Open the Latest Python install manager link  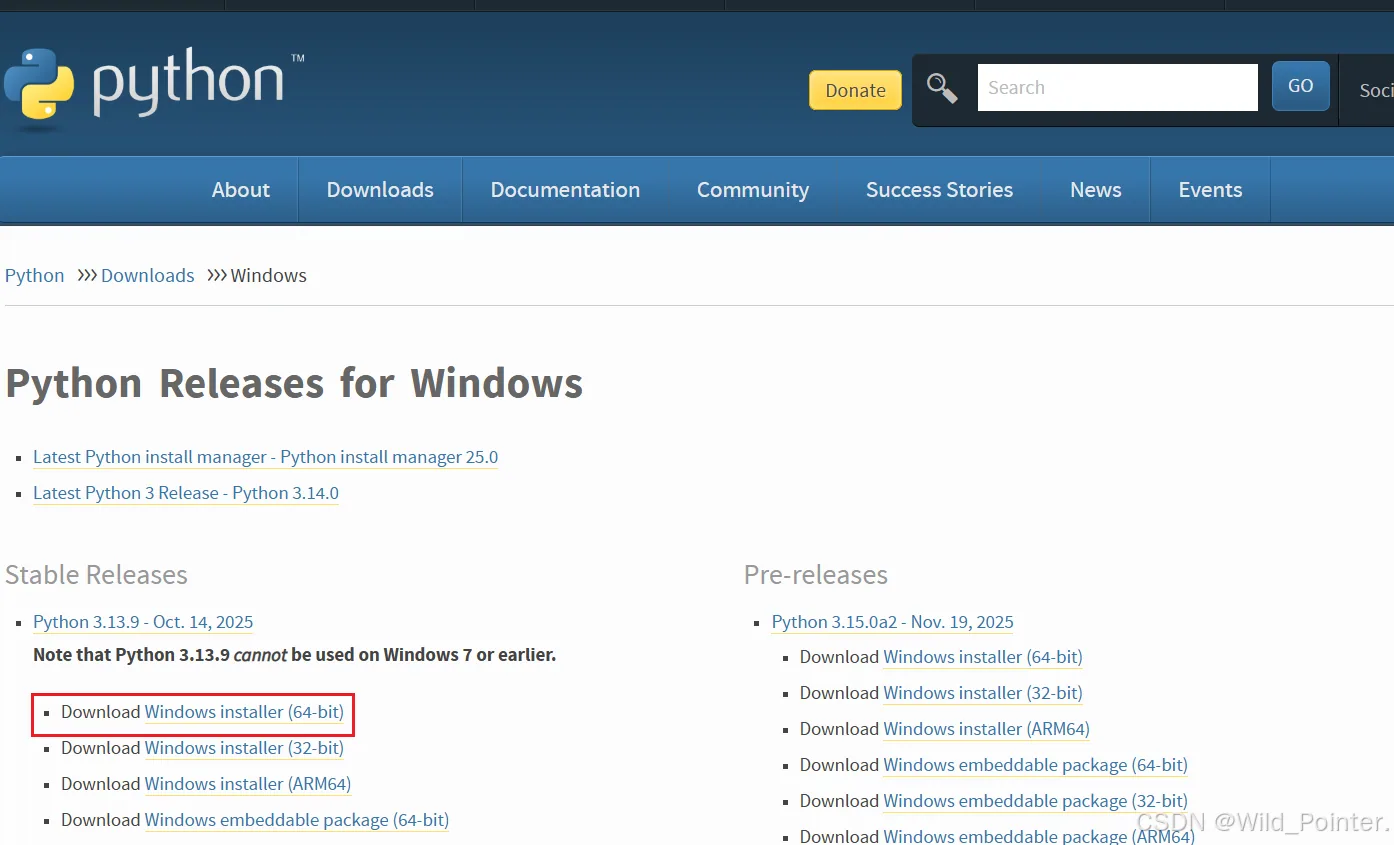click(265, 457)
